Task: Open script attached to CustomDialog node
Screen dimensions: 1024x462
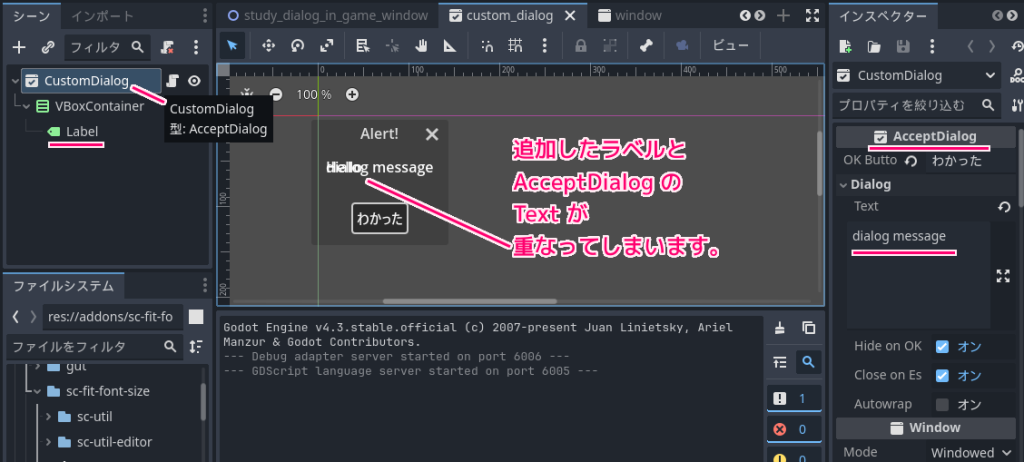Action: point(172,80)
